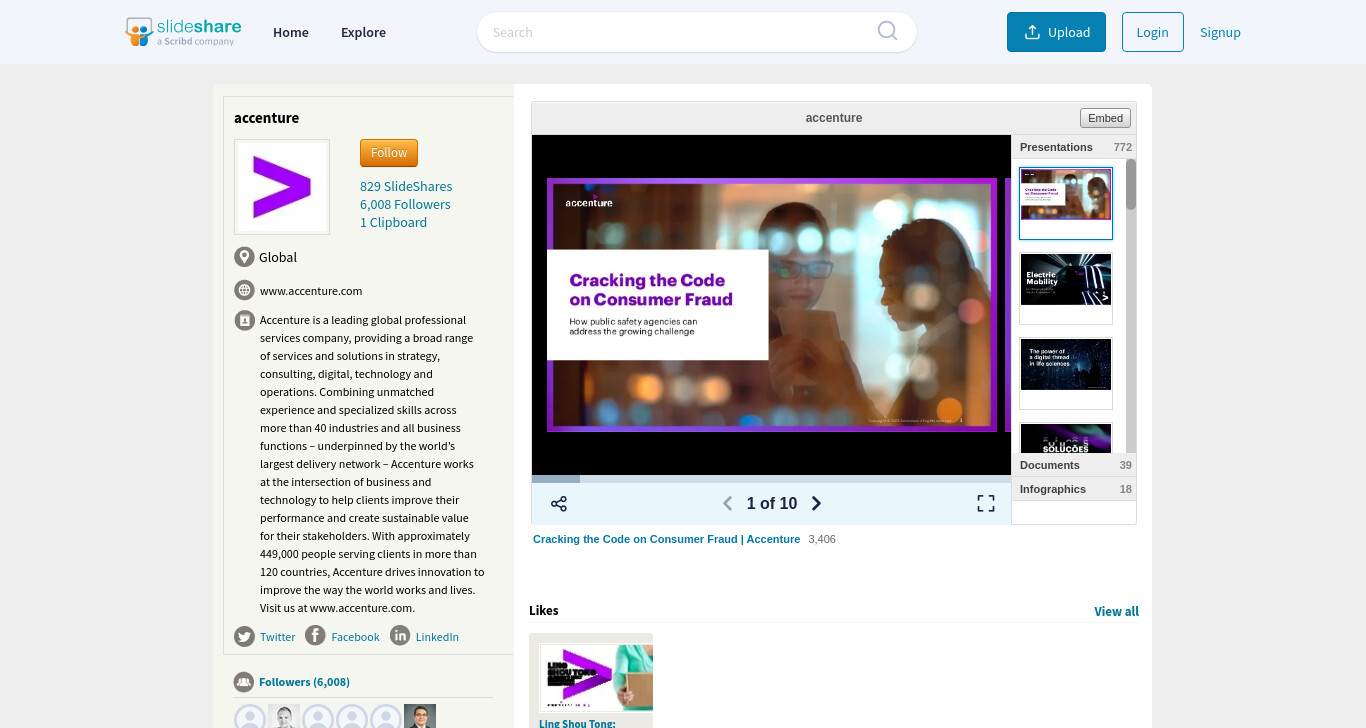The width and height of the screenshot is (1366, 728).
Task: Click the main Cracking the Code slide
Action: click(x=772, y=305)
